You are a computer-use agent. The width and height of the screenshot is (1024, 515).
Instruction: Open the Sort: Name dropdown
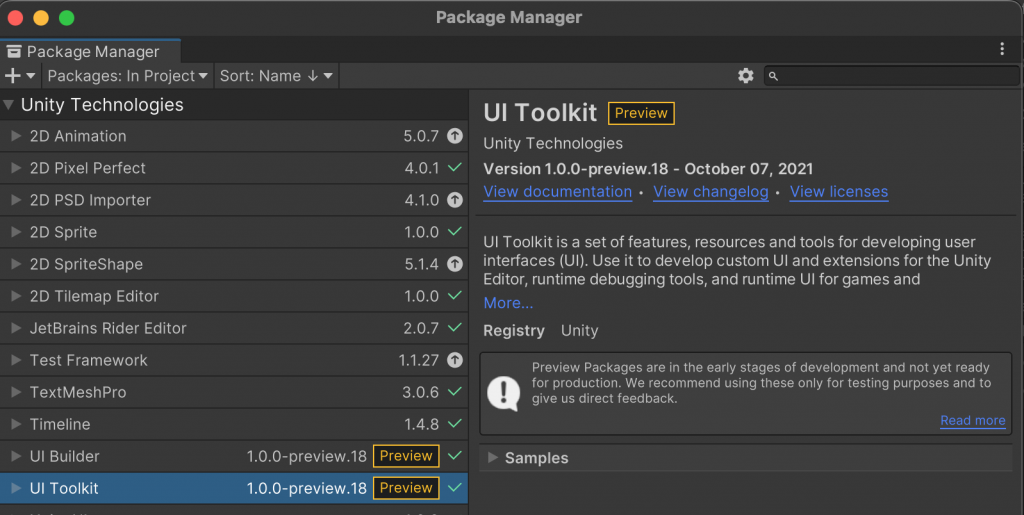tap(276, 76)
